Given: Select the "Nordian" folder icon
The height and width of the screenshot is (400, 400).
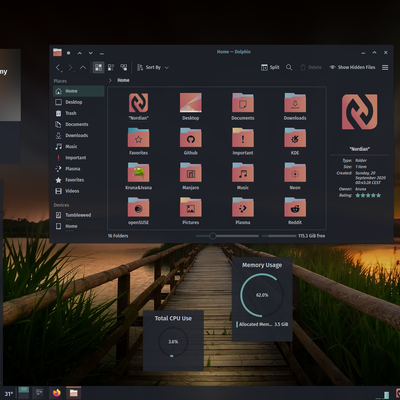Looking at the screenshot, I should [x=138, y=103].
